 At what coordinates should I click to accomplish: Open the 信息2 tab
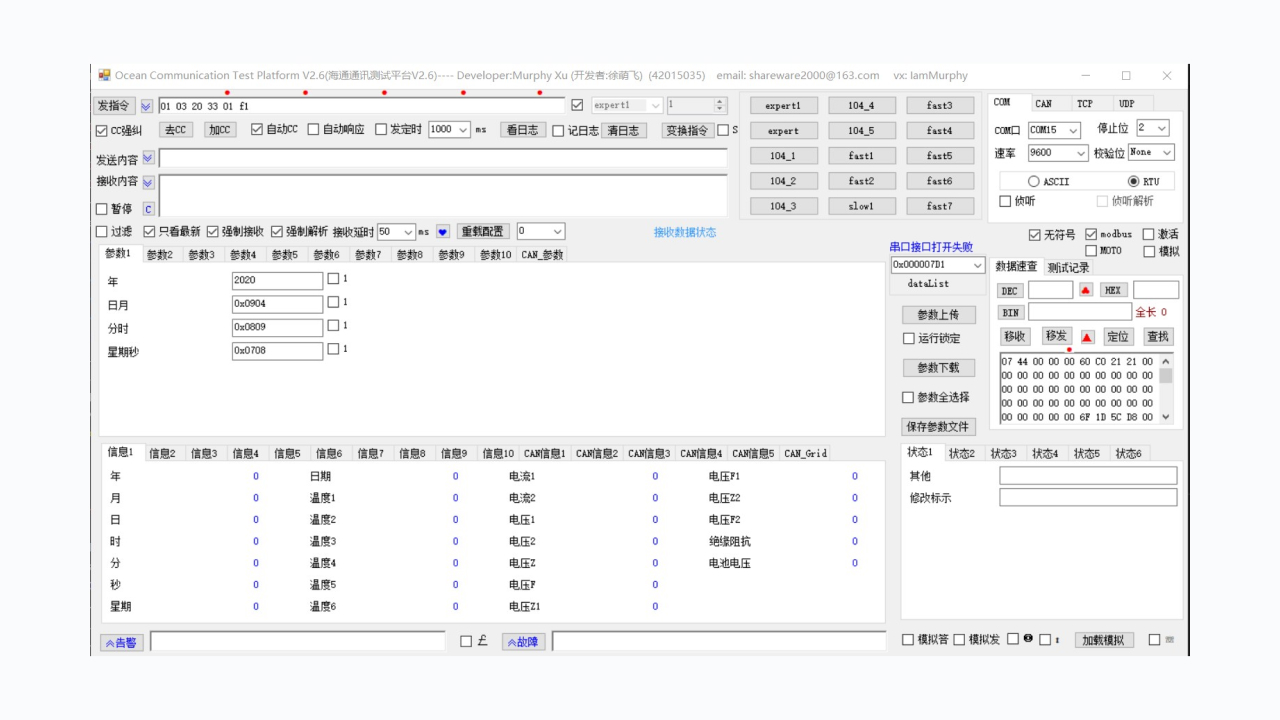coord(162,454)
